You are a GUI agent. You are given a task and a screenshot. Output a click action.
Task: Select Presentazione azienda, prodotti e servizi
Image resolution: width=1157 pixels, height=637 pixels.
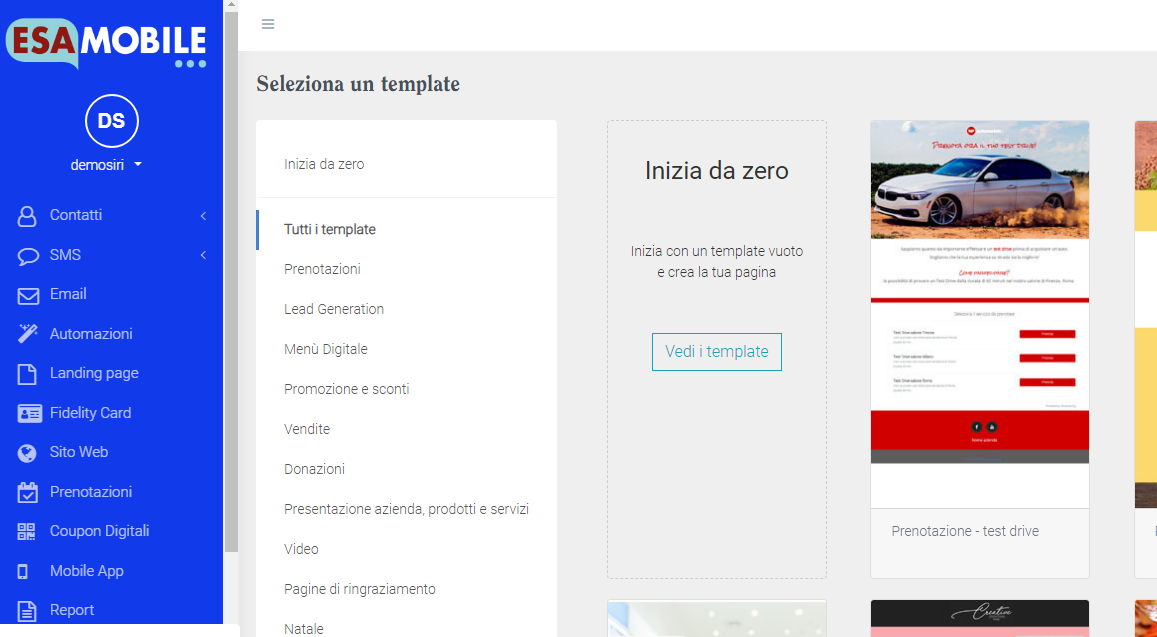[x=407, y=509]
